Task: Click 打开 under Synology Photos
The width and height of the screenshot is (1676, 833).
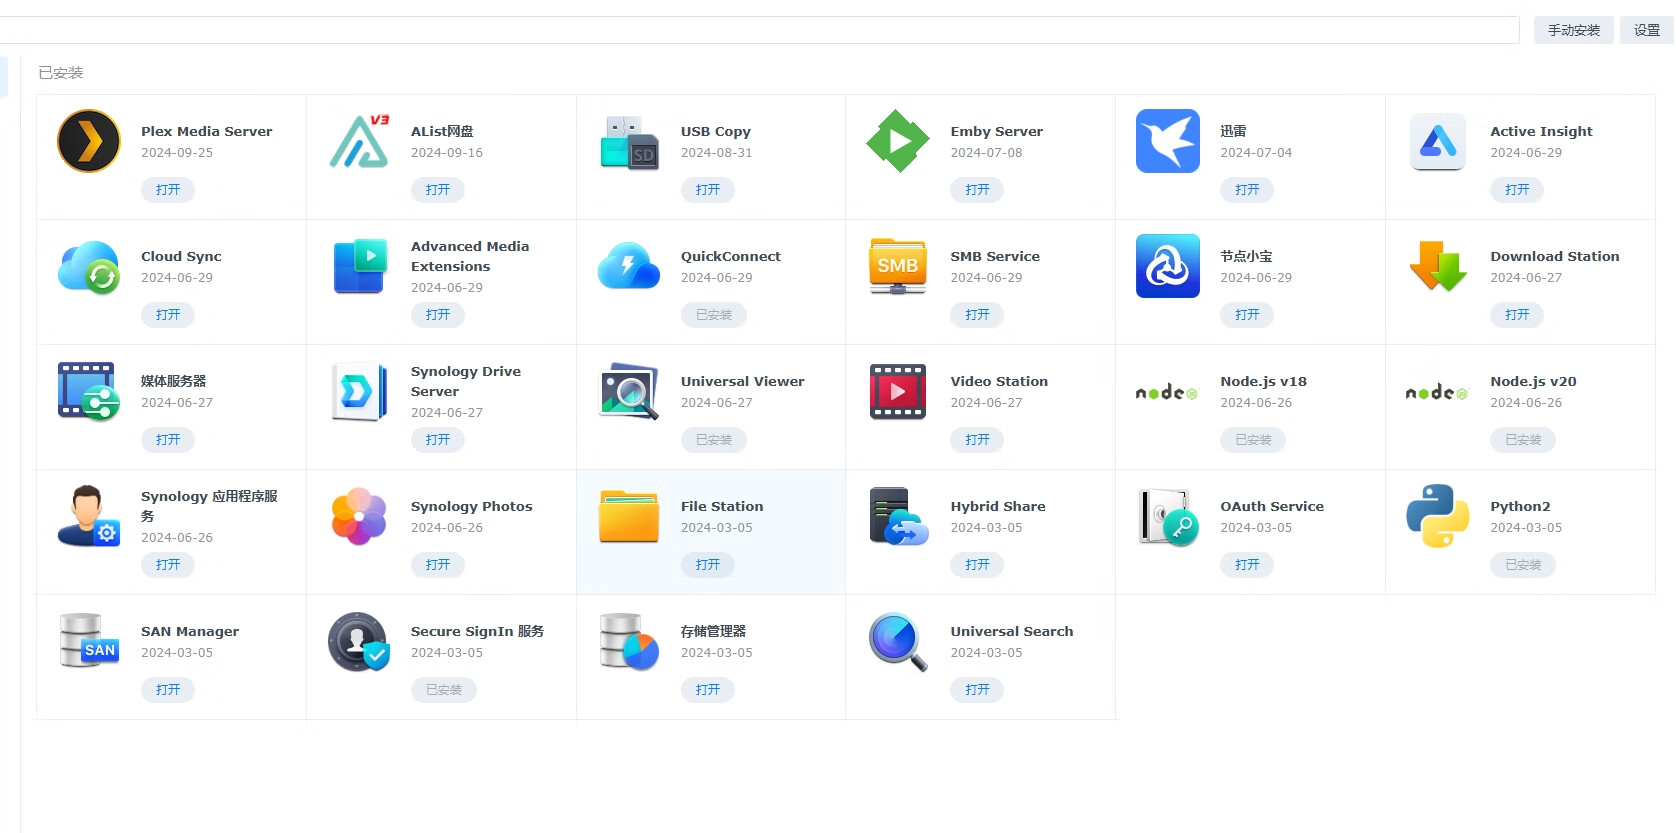Action: pyautogui.click(x=438, y=564)
